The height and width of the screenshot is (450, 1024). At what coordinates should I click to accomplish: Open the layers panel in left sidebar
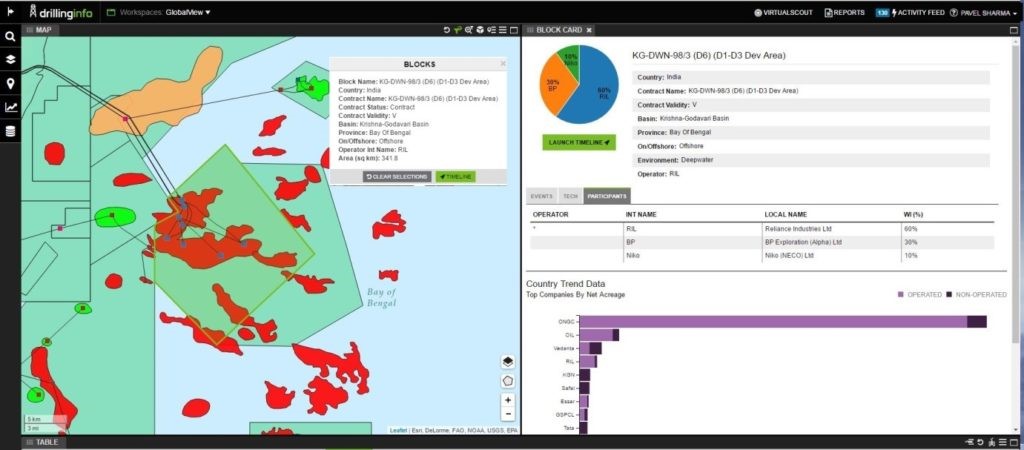tap(10, 59)
